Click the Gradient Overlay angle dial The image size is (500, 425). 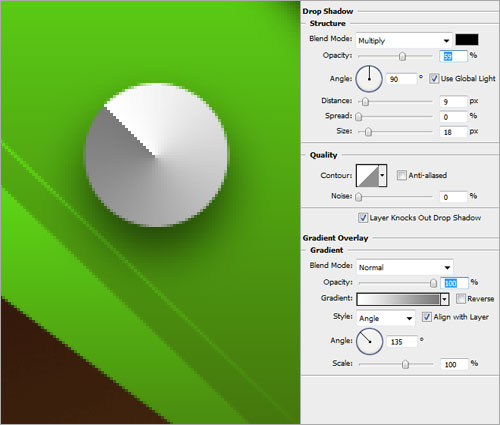tap(369, 341)
